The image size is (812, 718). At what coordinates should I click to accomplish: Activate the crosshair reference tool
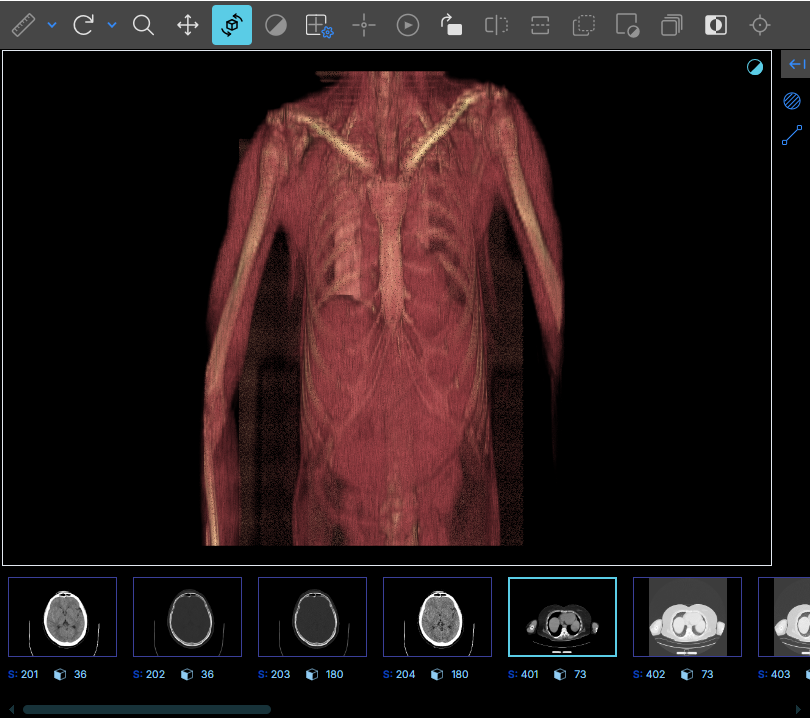click(x=364, y=25)
